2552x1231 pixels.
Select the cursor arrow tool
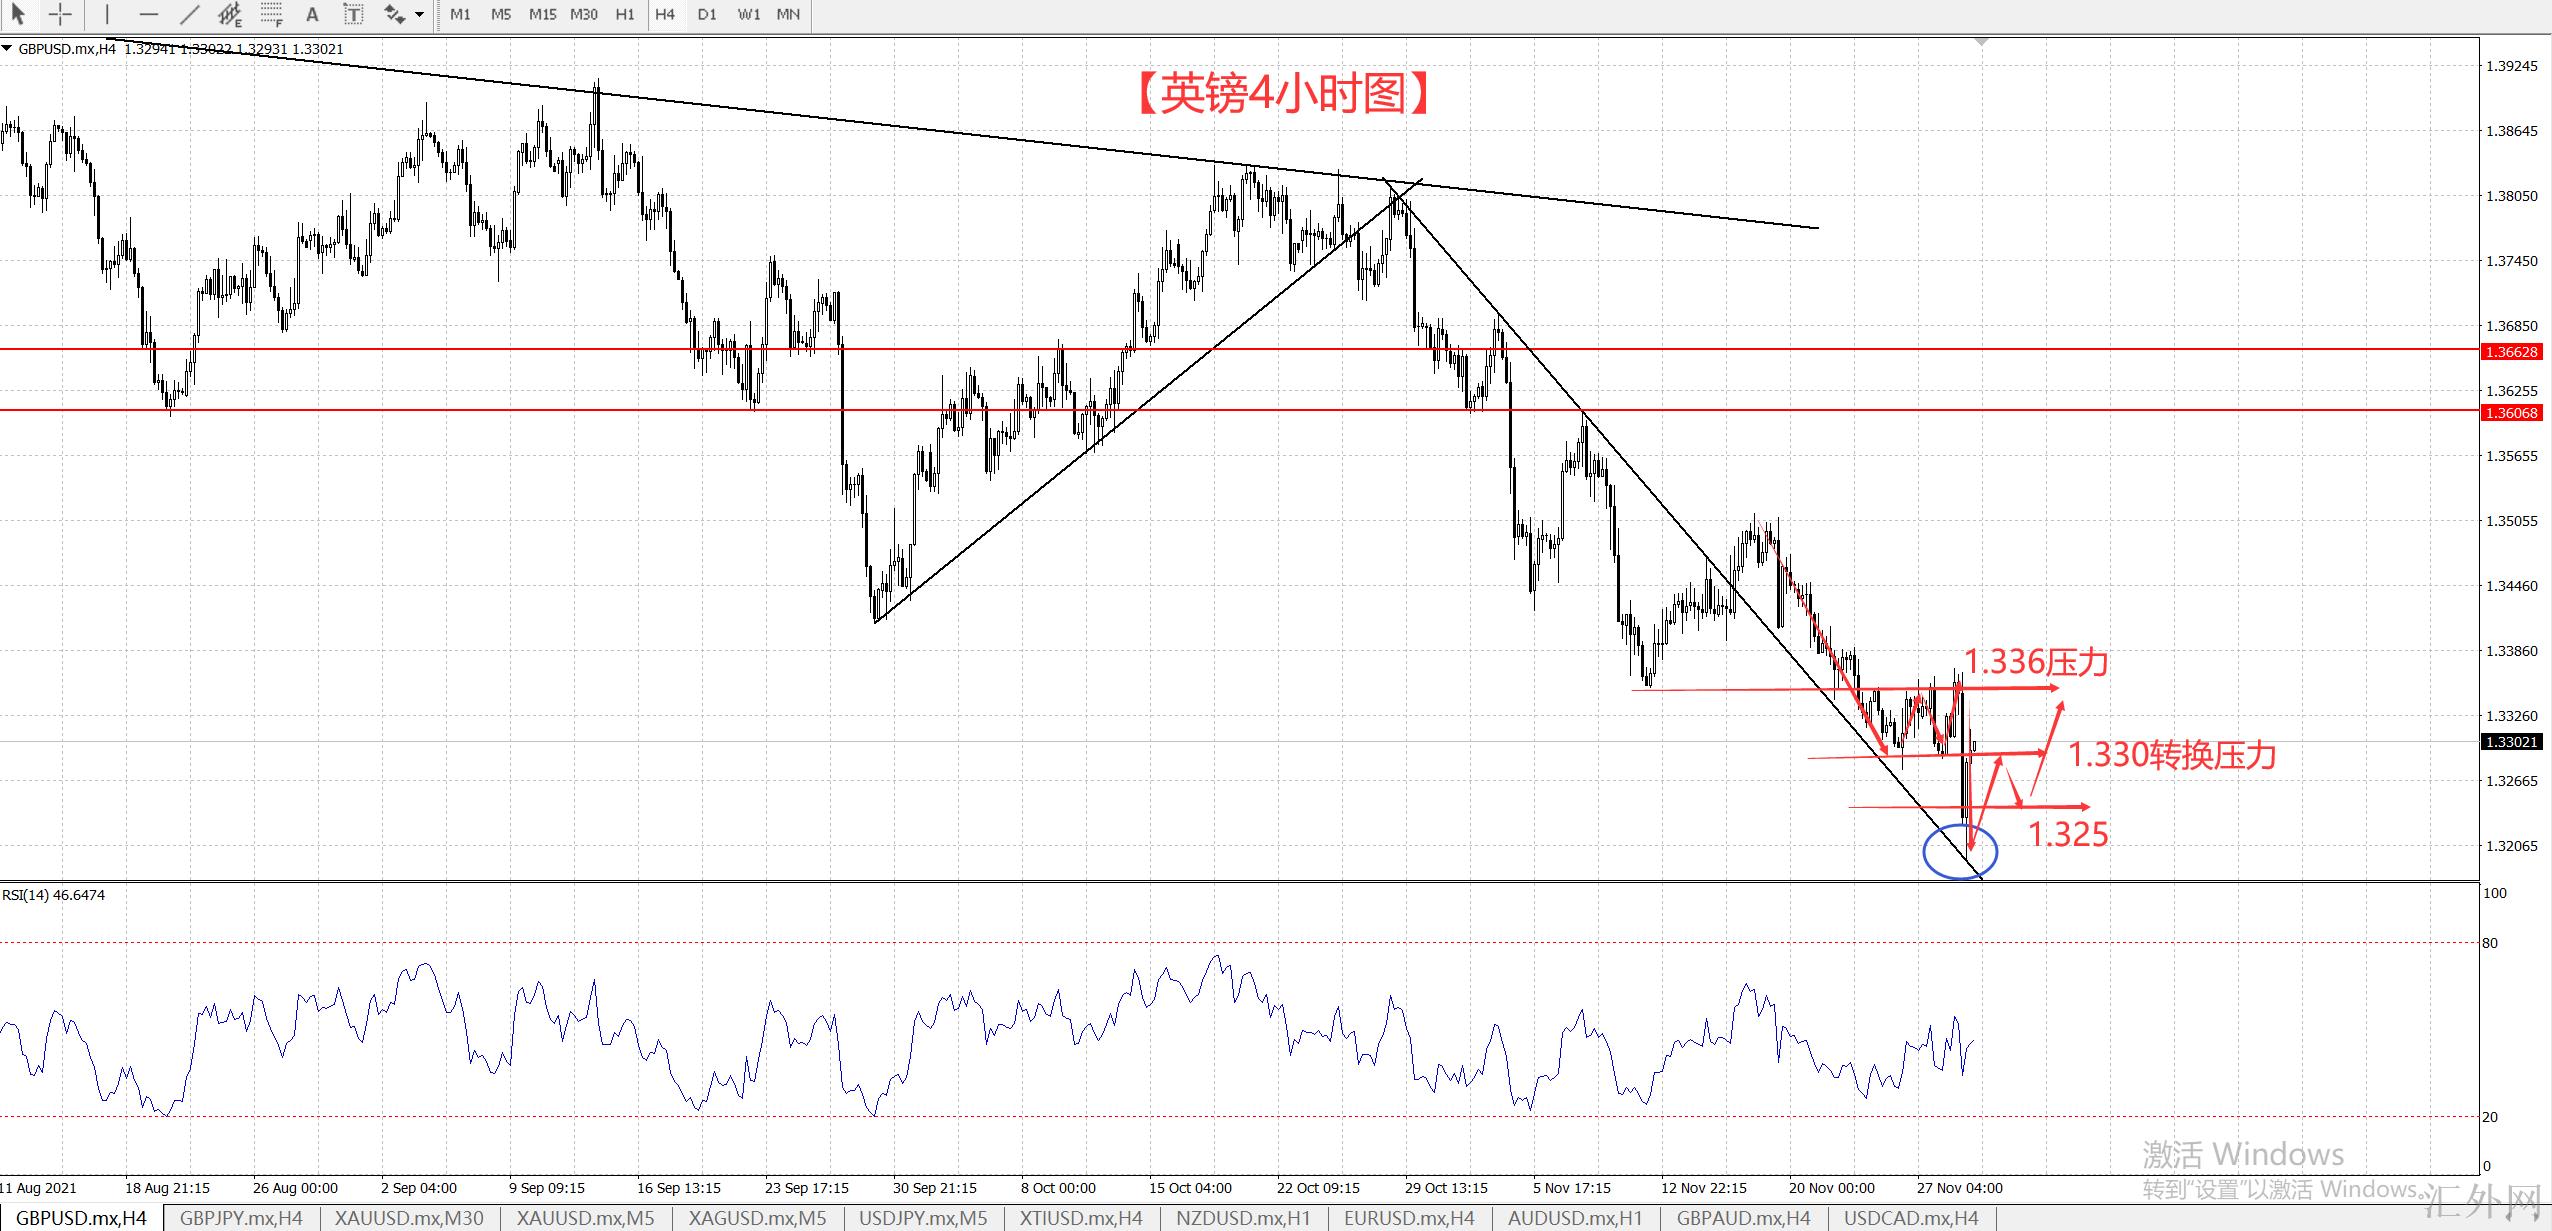point(17,14)
